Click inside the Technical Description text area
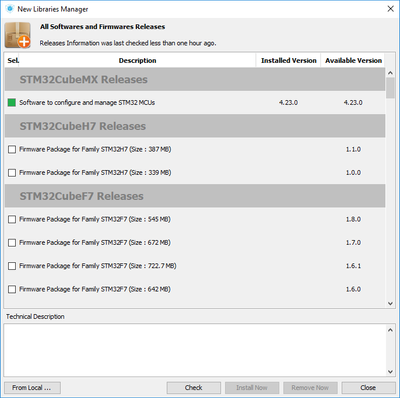400x398 pixels. [195, 350]
